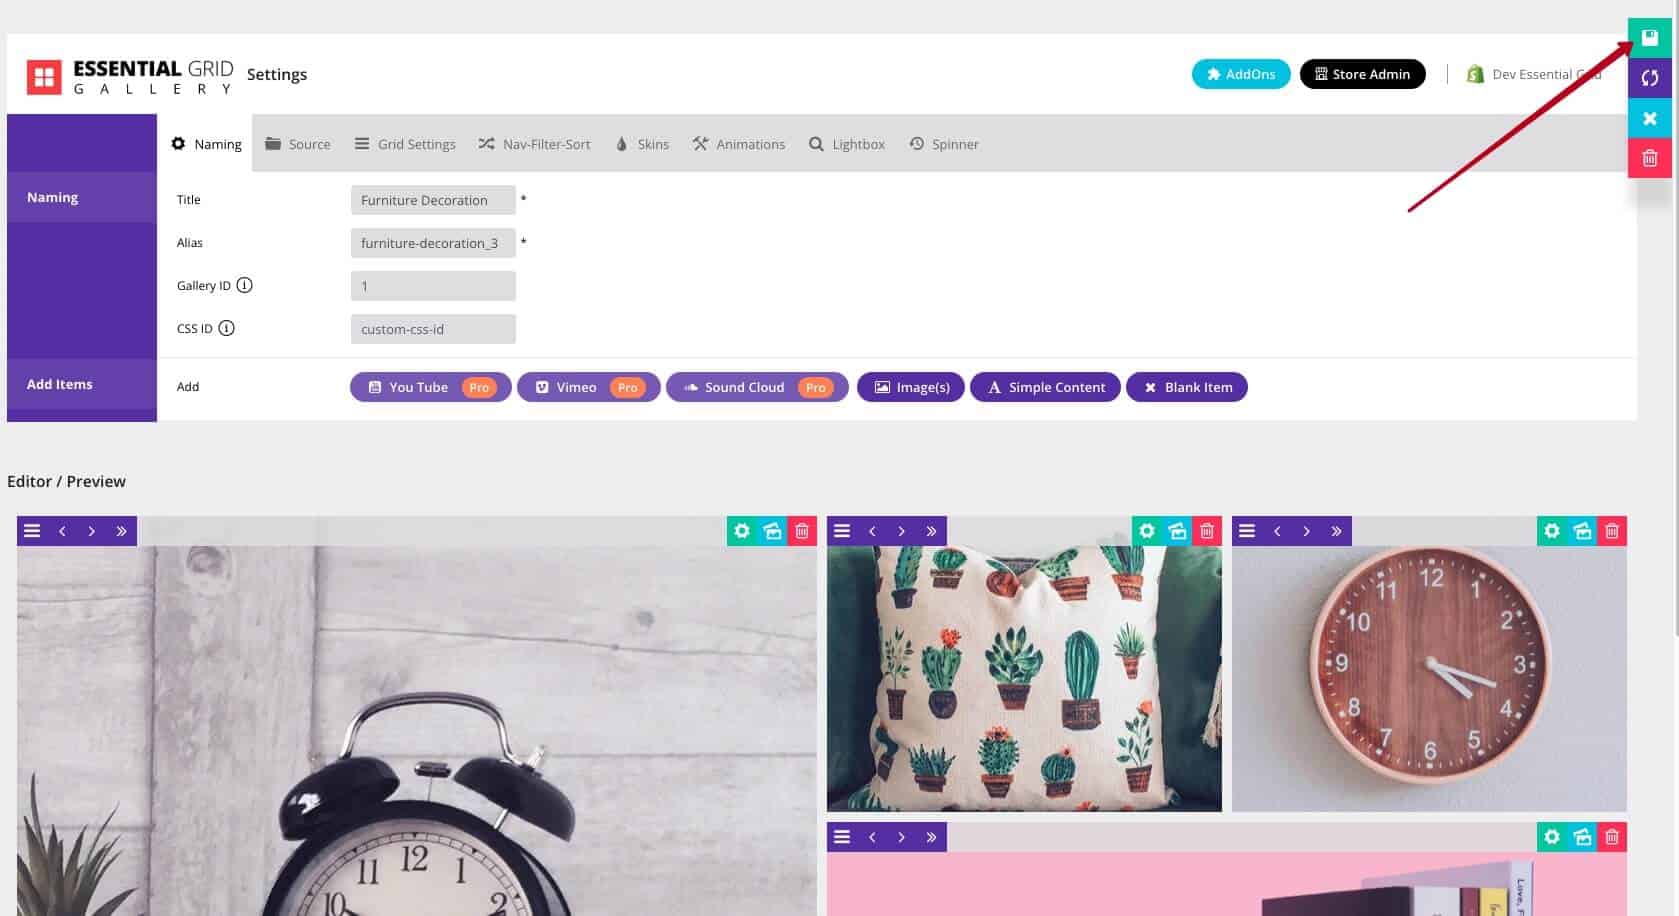Move the cactus pillow item right
The height and width of the screenshot is (916, 1679).
pyautogui.click(x=902, y=531)
